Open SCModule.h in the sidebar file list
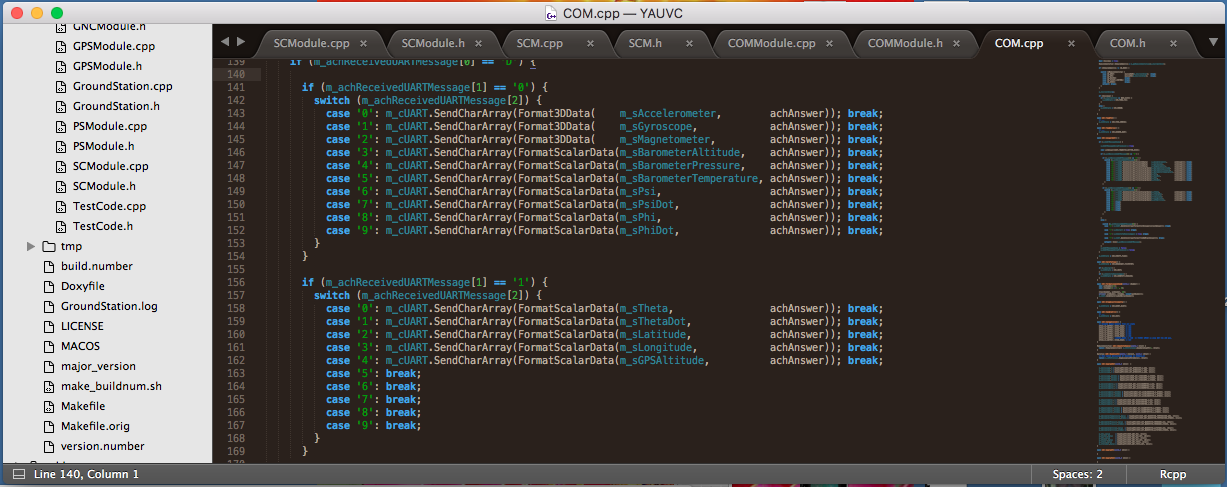 pyautogui.click(x=104, y=186)
